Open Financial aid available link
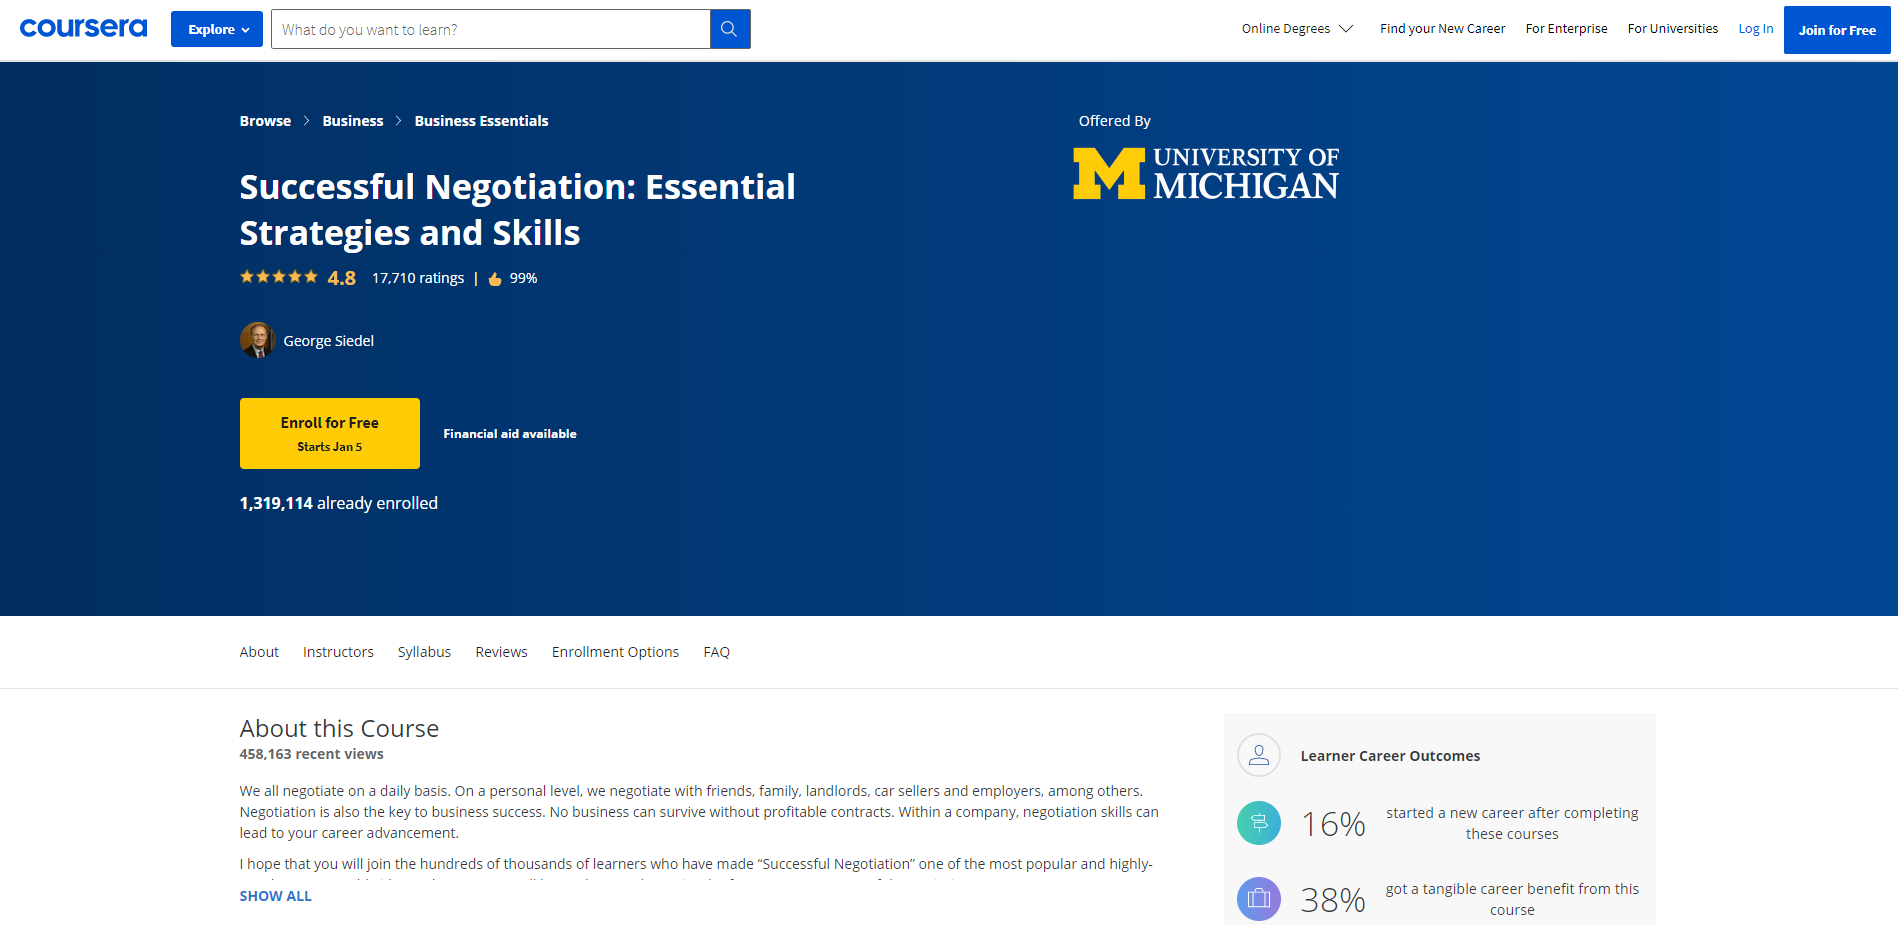 (510, 434)
